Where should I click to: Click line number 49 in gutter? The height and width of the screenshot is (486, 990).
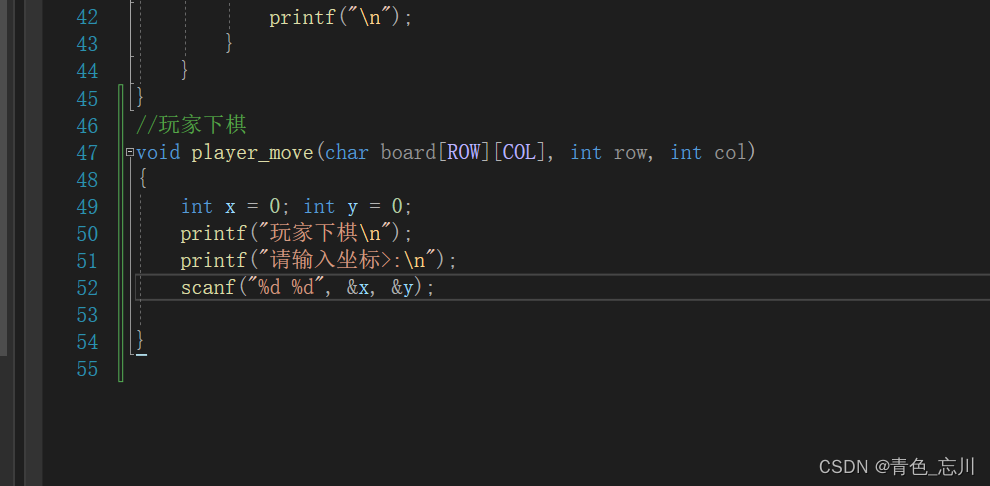coord(87,207)
